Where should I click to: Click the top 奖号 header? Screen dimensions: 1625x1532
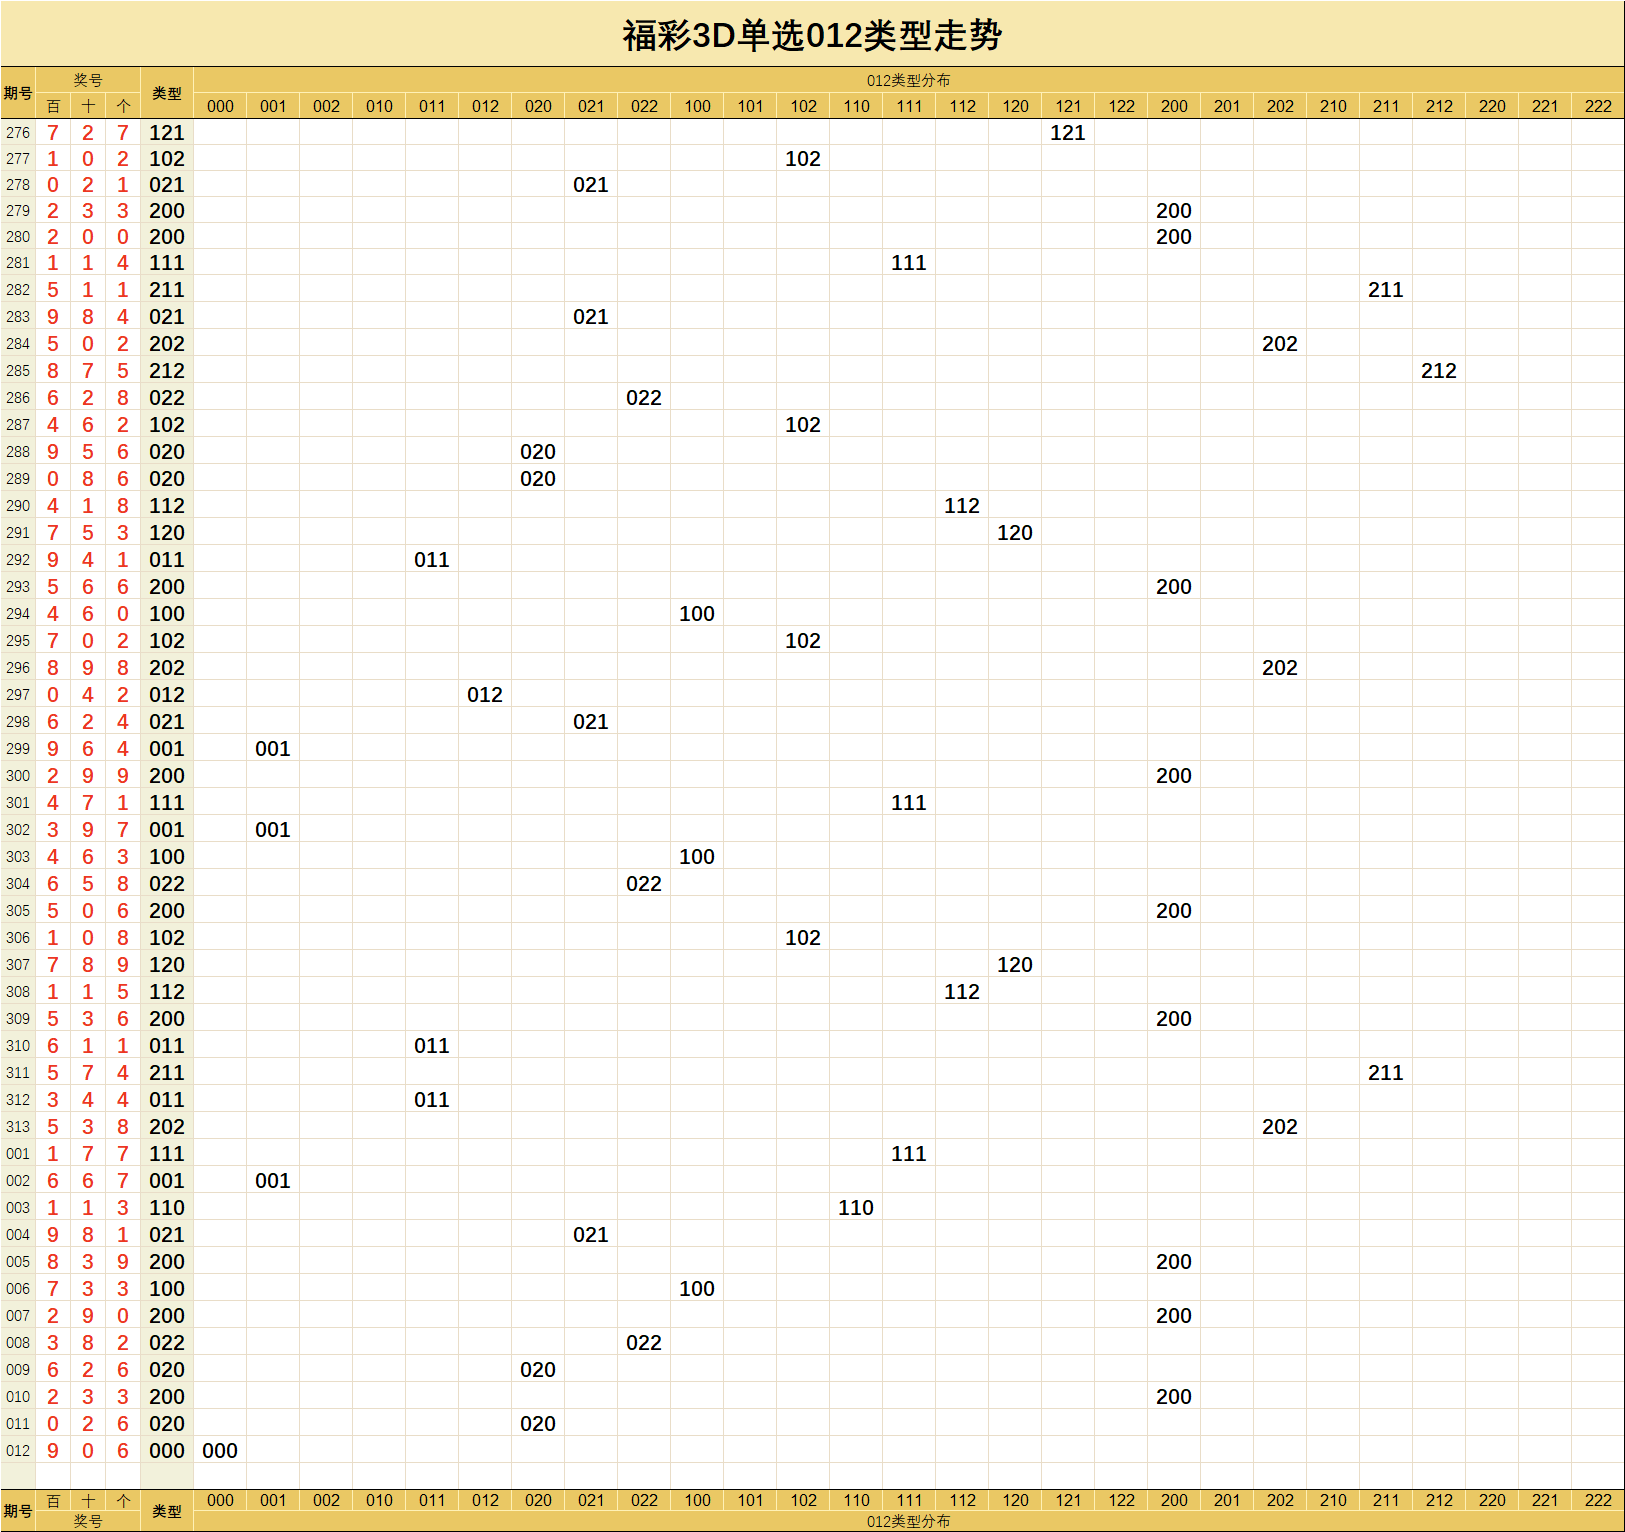click(x=88, y=80)
